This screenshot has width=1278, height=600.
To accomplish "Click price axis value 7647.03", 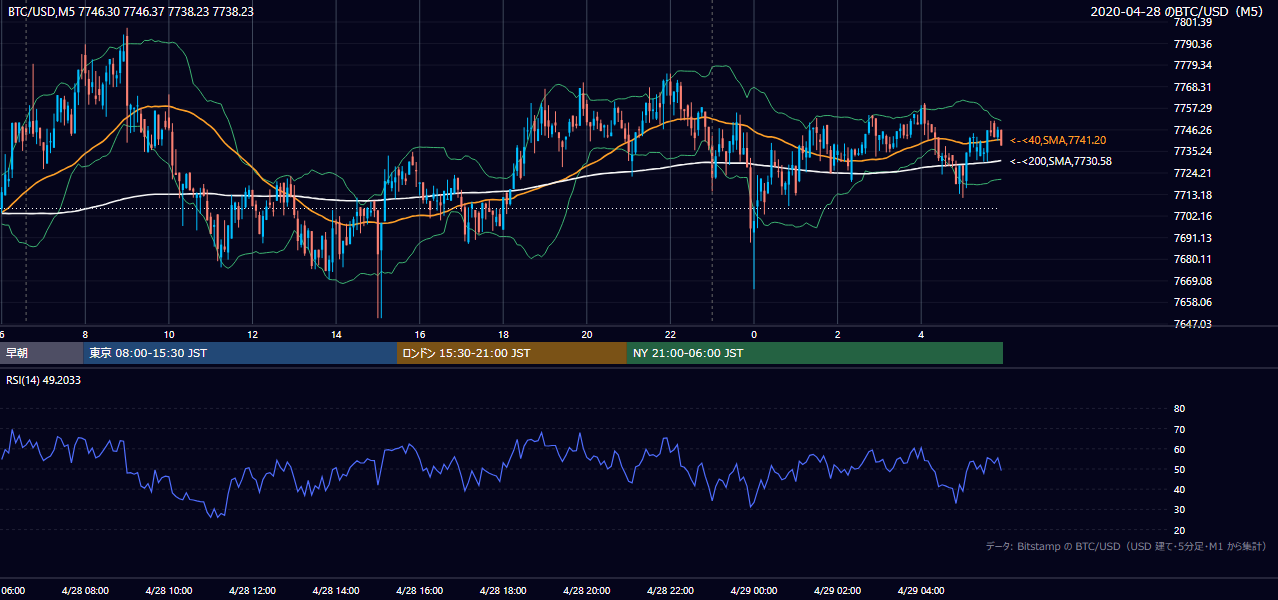I will 1193,324.
